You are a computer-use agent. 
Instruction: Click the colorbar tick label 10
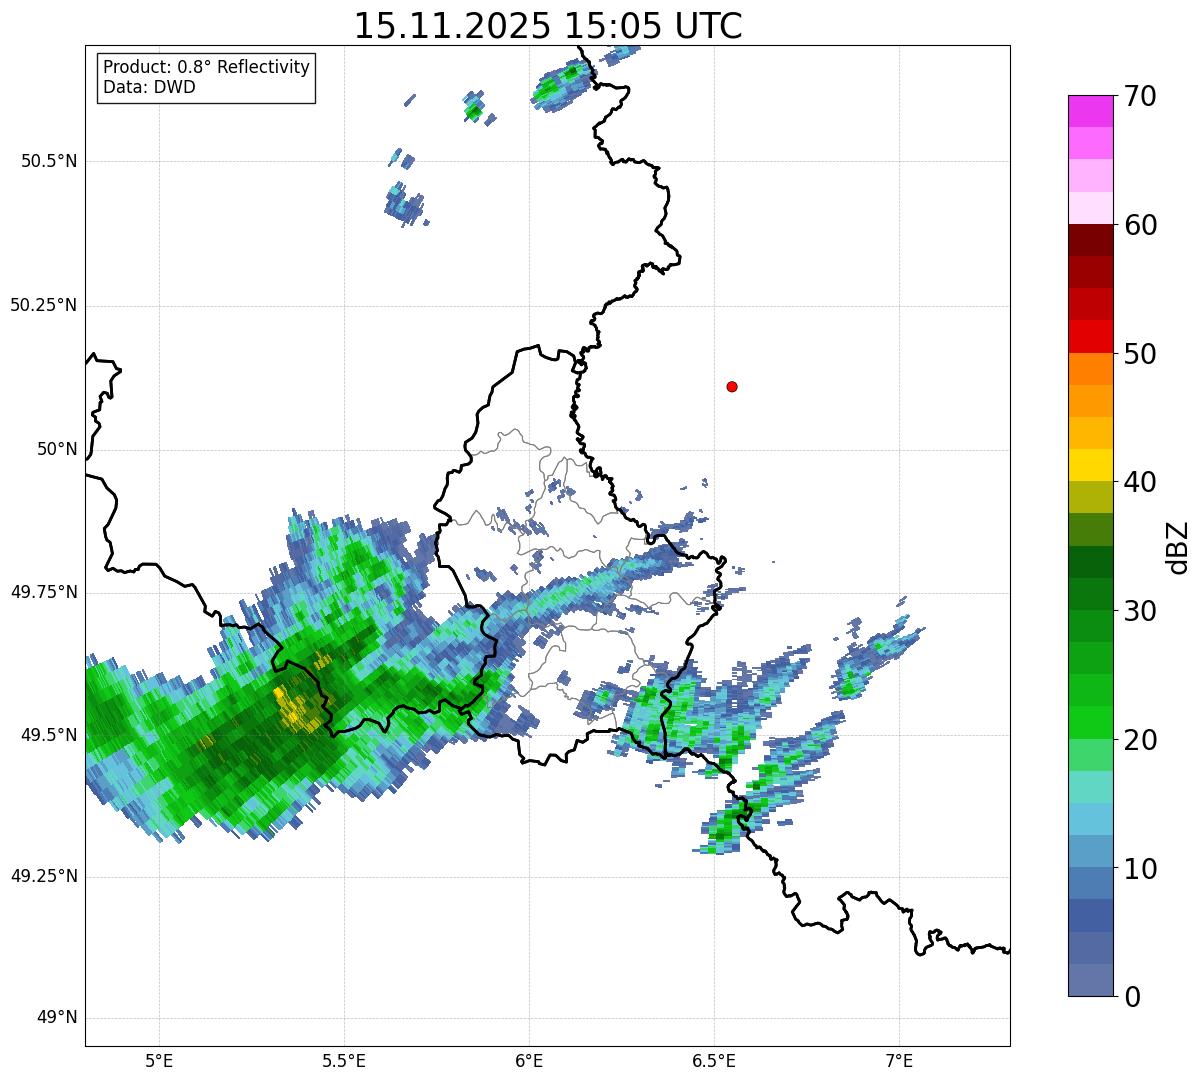click(1141, 868)
